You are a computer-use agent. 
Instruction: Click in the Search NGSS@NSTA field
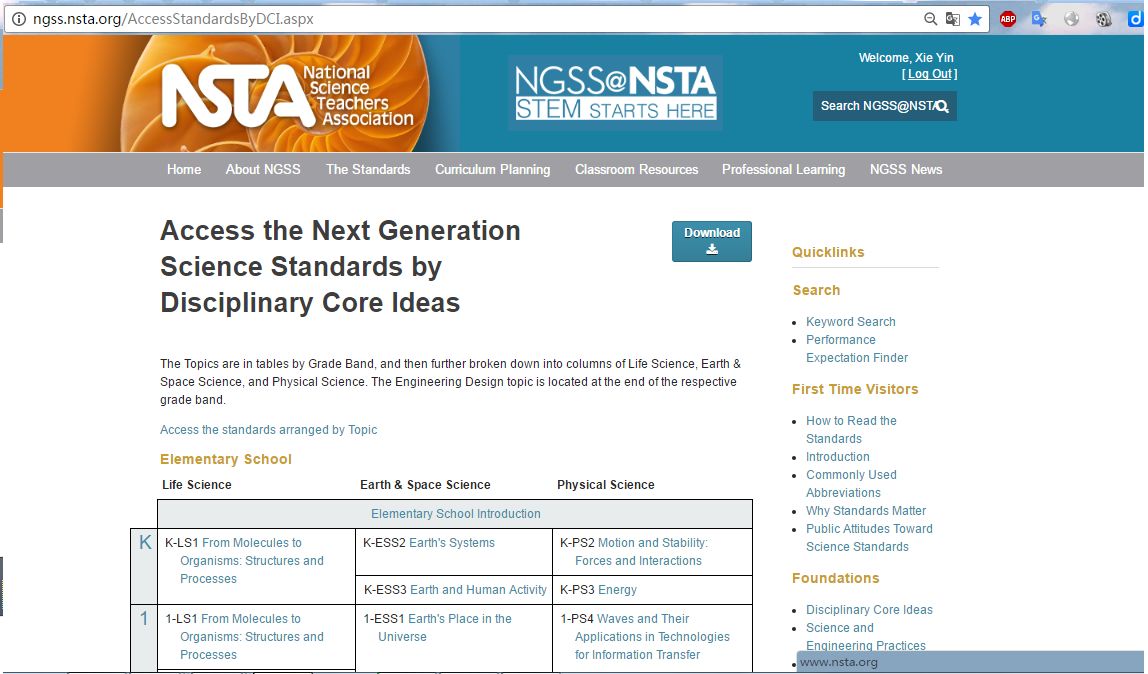click(873, 106)
